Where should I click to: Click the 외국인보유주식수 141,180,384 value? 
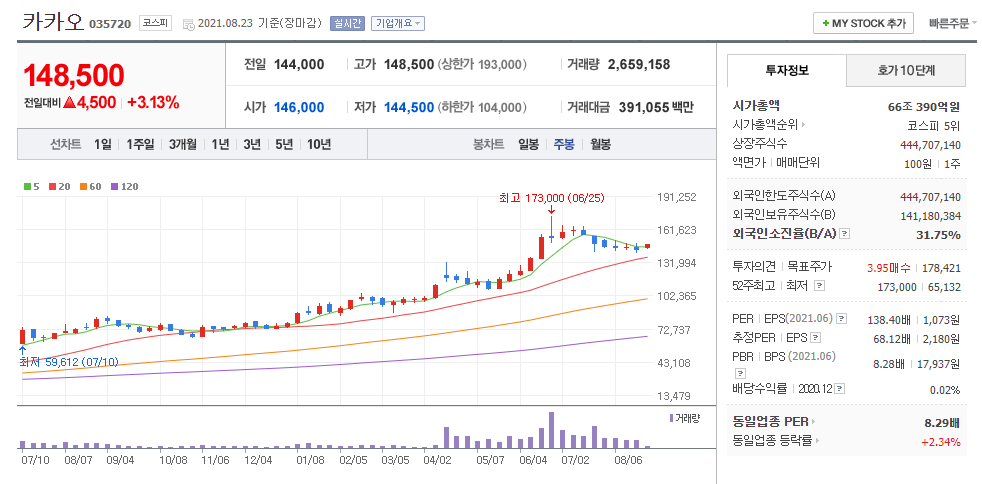(930, 215)
